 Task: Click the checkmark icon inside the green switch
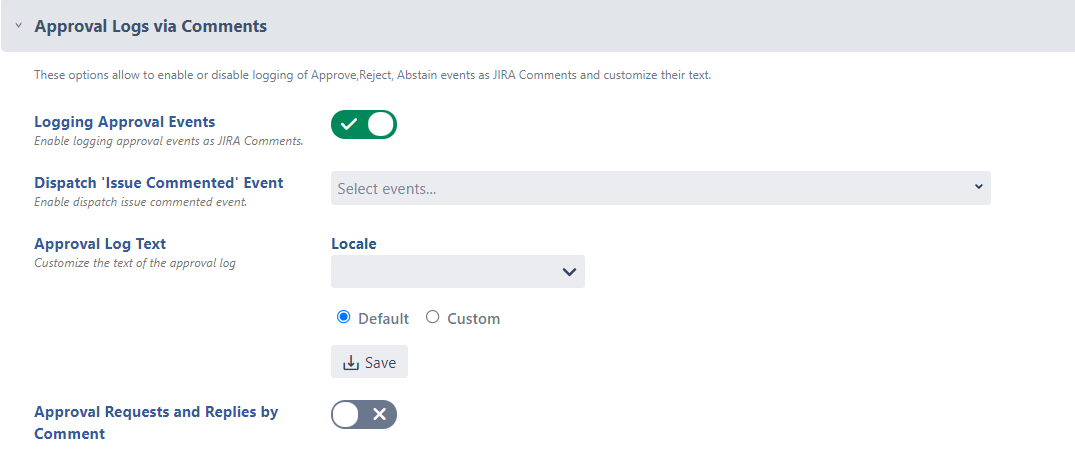pos(349,124)
